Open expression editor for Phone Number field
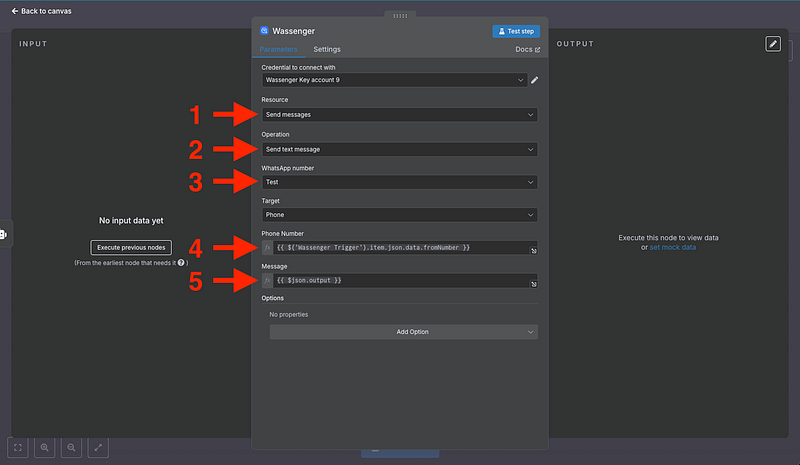This screenshot has width=800, height=465. [533, 251]
